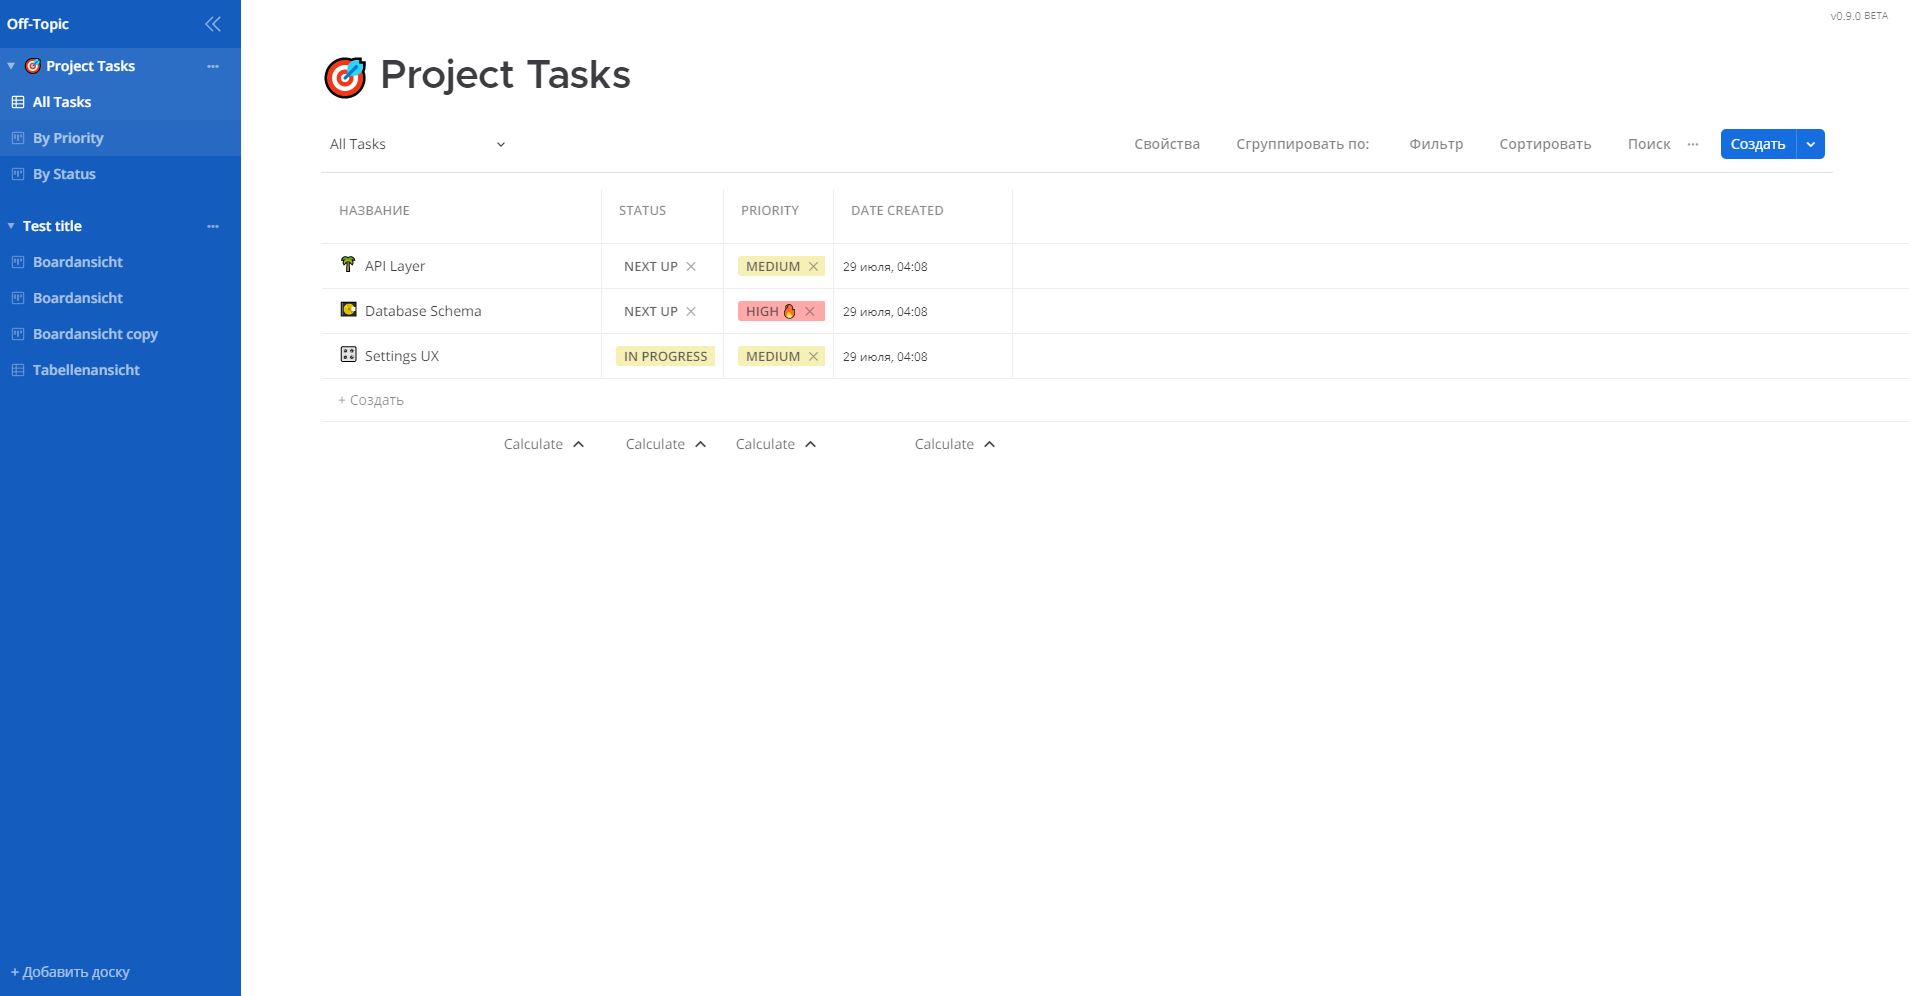Image resolution: width=1909 pixels, height=996 pixels.
Task: Open the Calculate option under Priority column
Action: pyautogui.click(x=775, y=443)
